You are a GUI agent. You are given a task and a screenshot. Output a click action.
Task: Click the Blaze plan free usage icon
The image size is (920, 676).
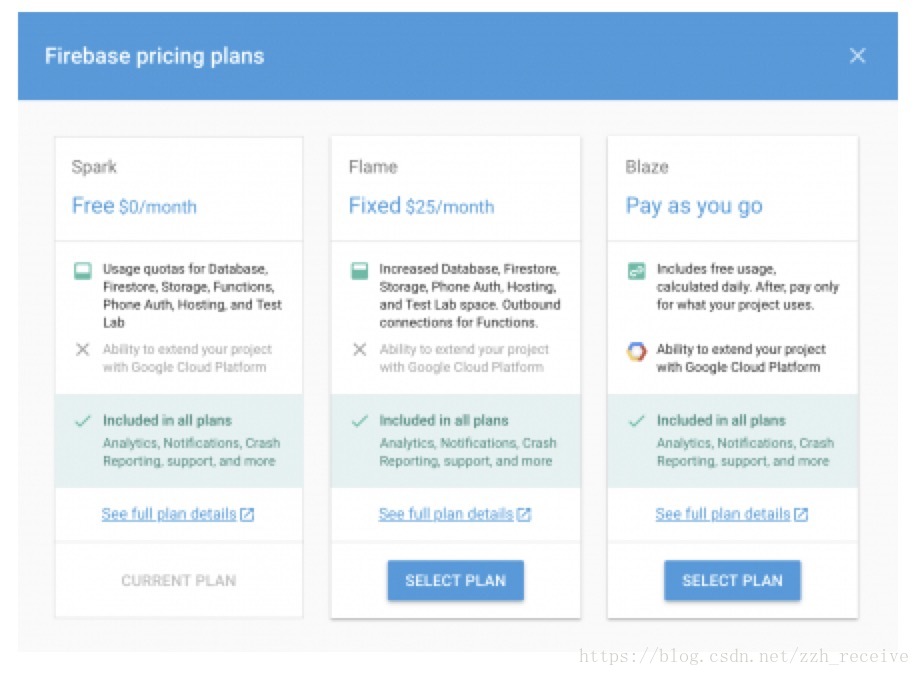click(x=636, y=271)
